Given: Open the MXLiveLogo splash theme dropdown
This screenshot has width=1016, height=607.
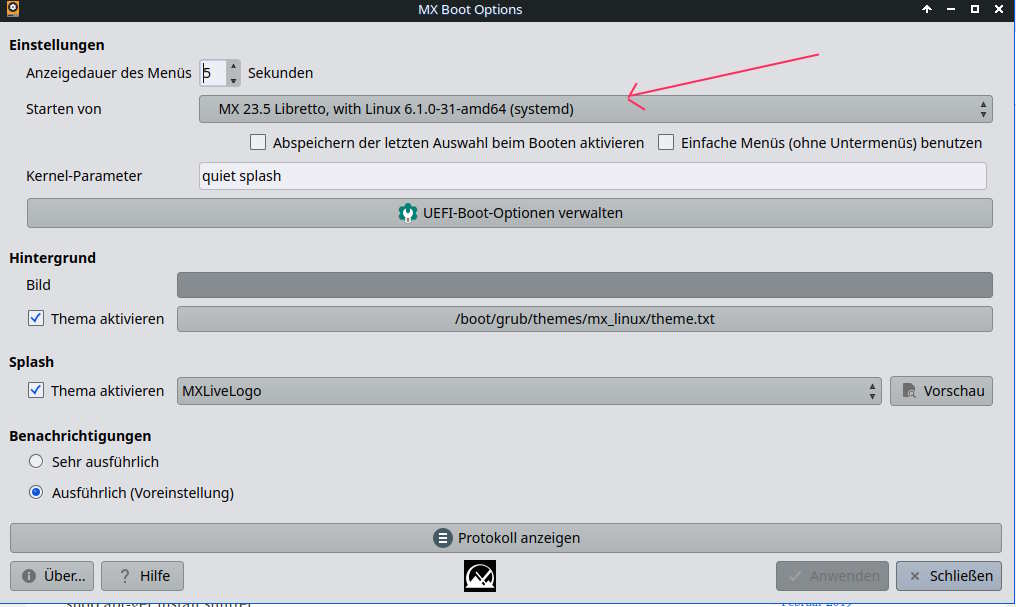Looking at the screenshot, I should point(529,391).
